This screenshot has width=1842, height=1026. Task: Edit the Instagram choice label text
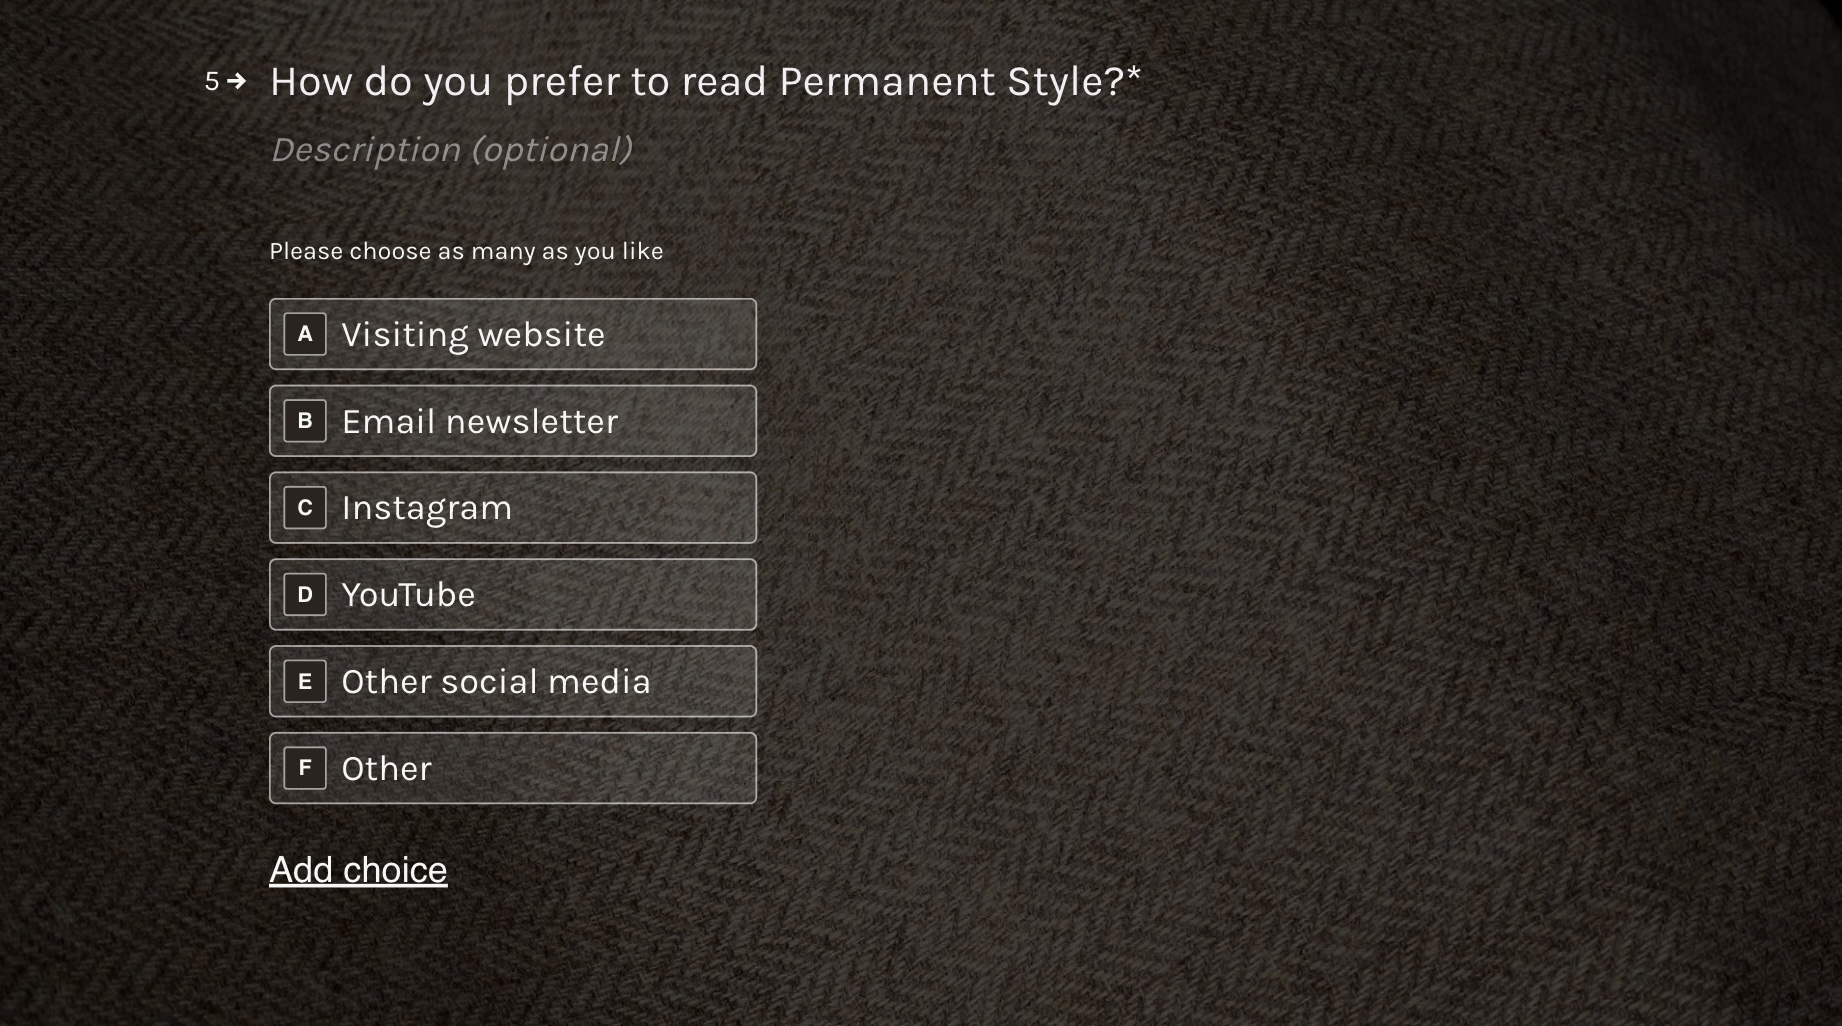[x=427, y=509]
